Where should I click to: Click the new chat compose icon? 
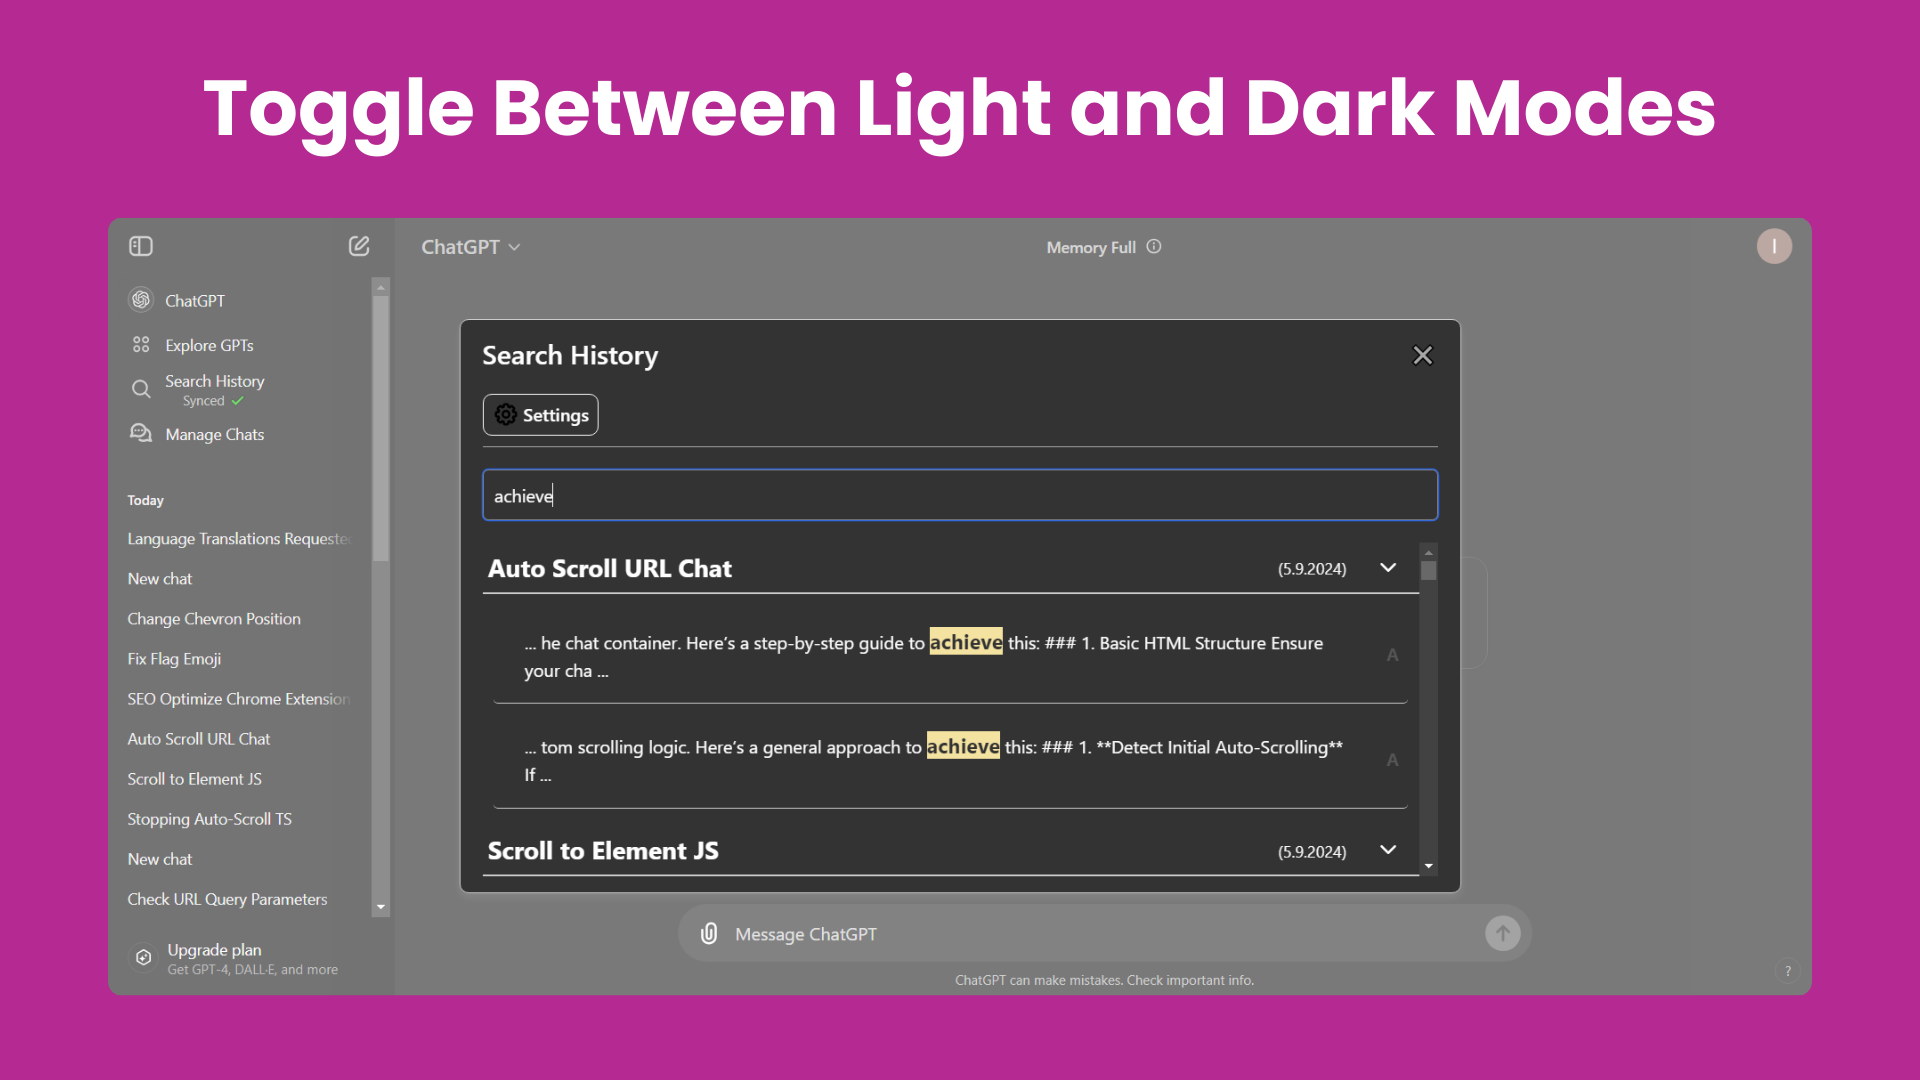pyautogui.click(x=359, y=246)
